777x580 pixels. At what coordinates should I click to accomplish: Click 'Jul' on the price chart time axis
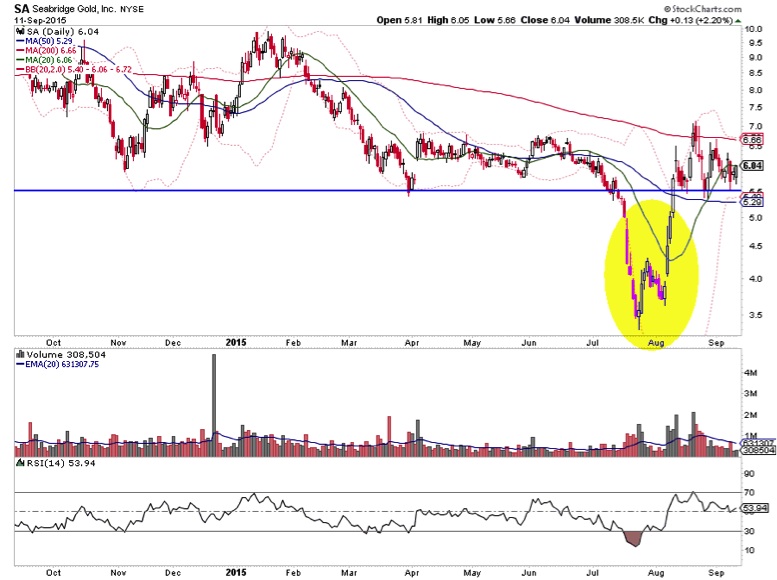tap(592, 343)
